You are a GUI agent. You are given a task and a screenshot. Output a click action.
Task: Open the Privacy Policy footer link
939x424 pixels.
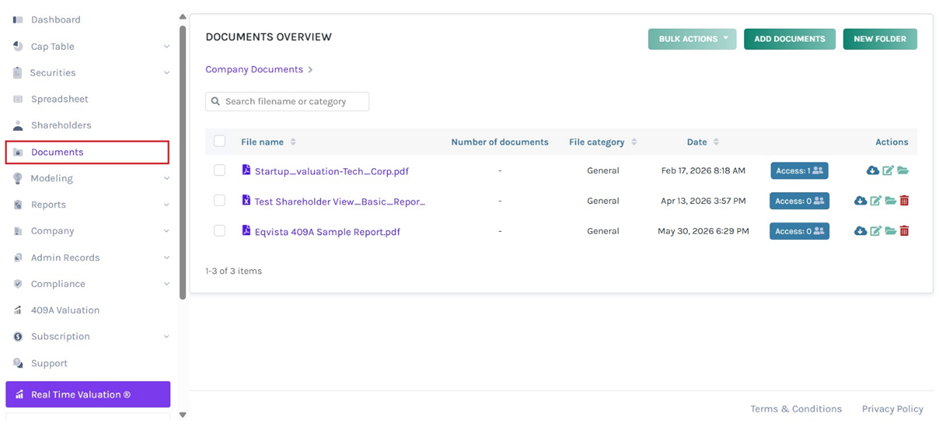(x=892, y=409)
